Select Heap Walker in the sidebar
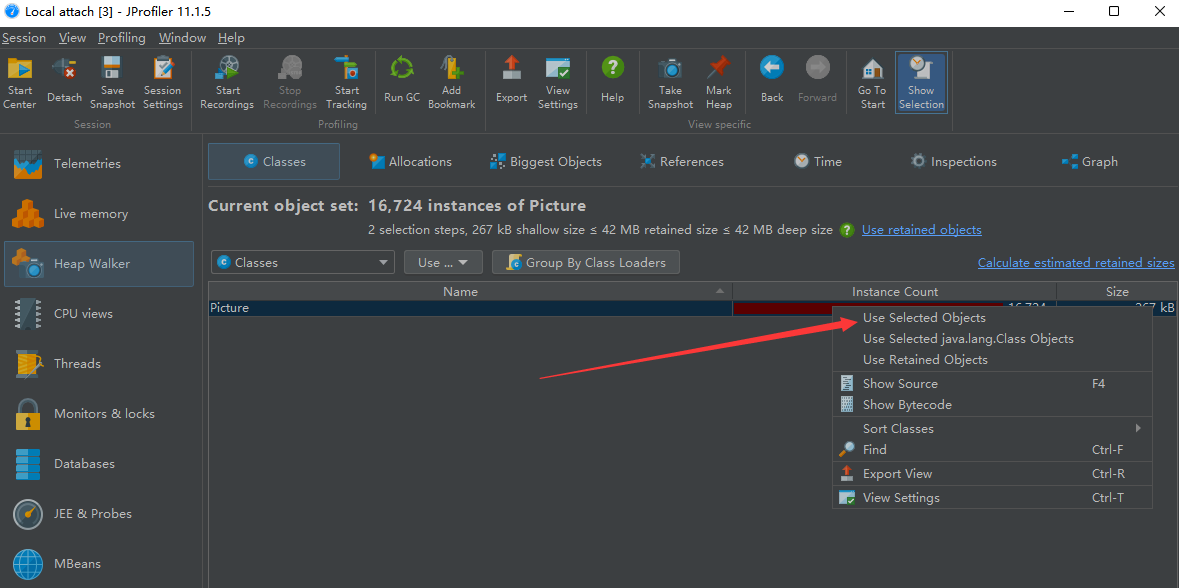 pyautogui.click(x=99, y=264)
